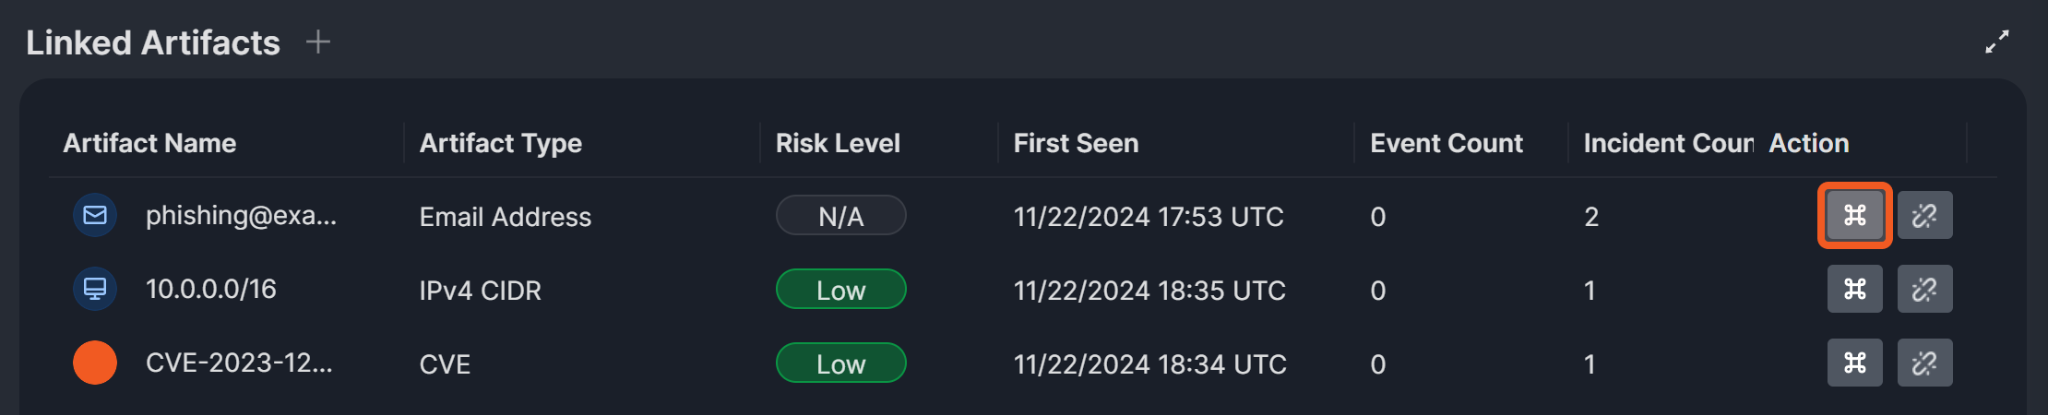Add a new linked artifact with plus icon

coord(318,42)
